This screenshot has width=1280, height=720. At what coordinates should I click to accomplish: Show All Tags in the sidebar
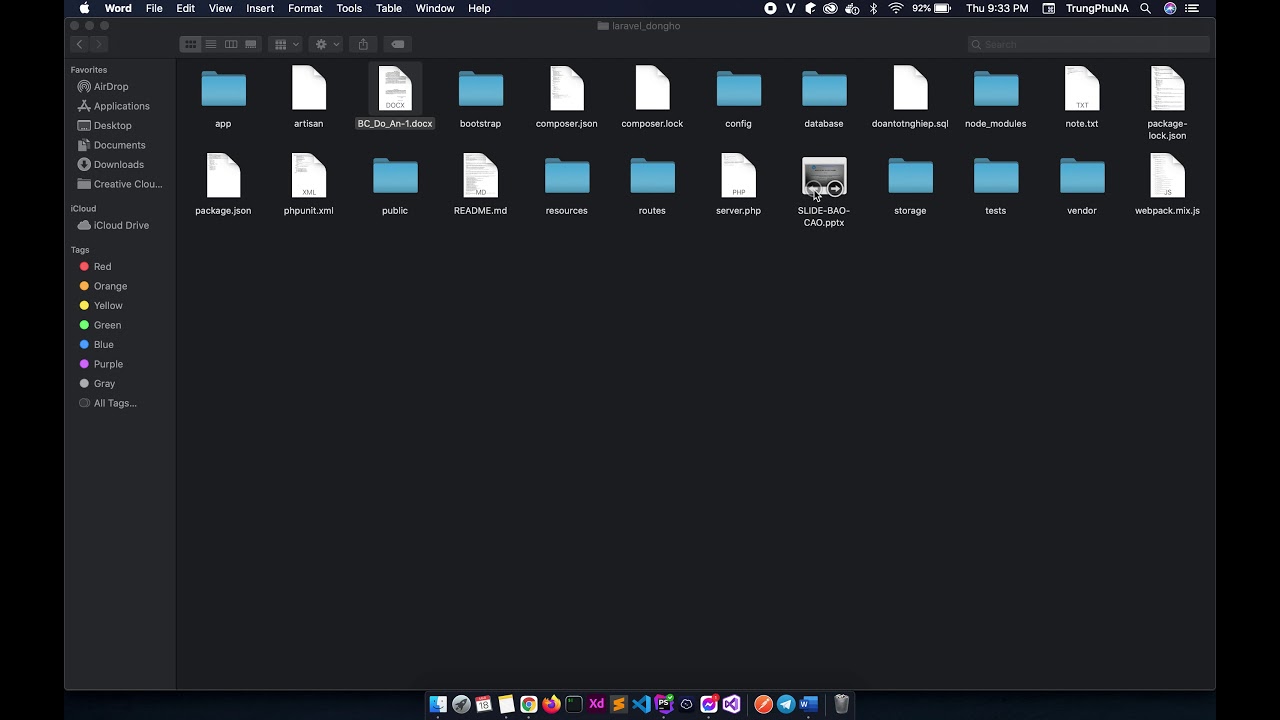tap(115, 403)
